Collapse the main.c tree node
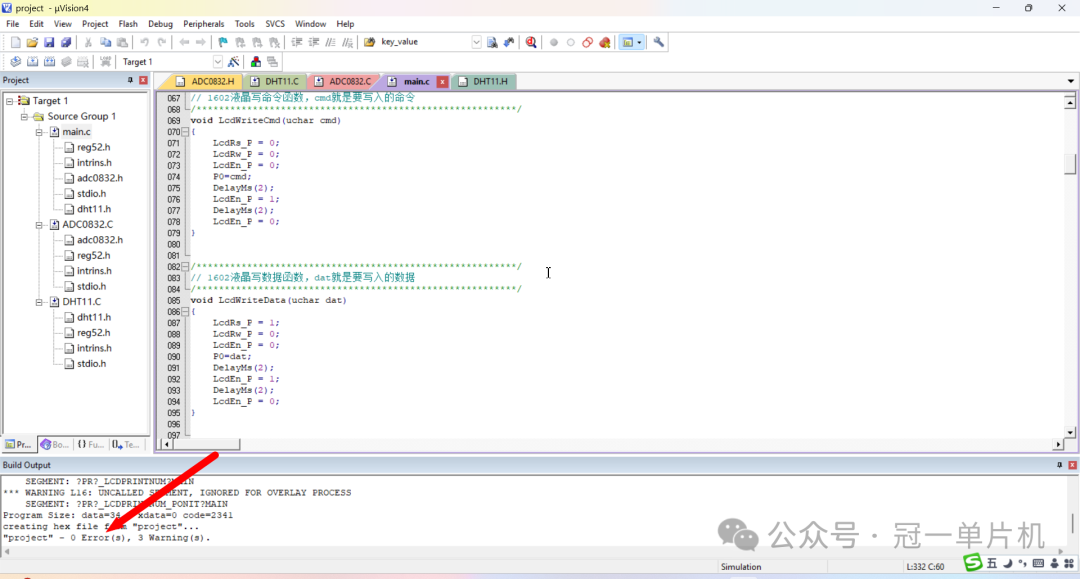This screenshot has height=579, width=1080. [x=39, y=131]
